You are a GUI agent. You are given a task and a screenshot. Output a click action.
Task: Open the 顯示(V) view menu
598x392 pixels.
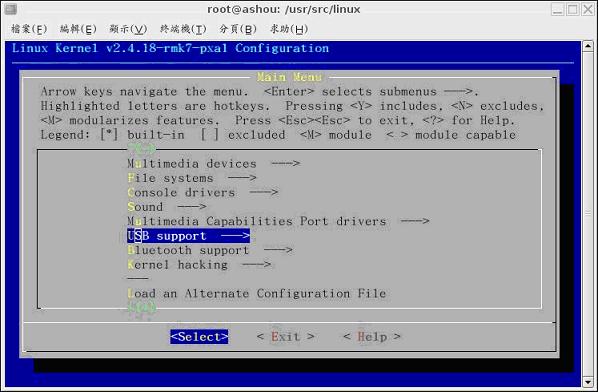click(128, 29)
